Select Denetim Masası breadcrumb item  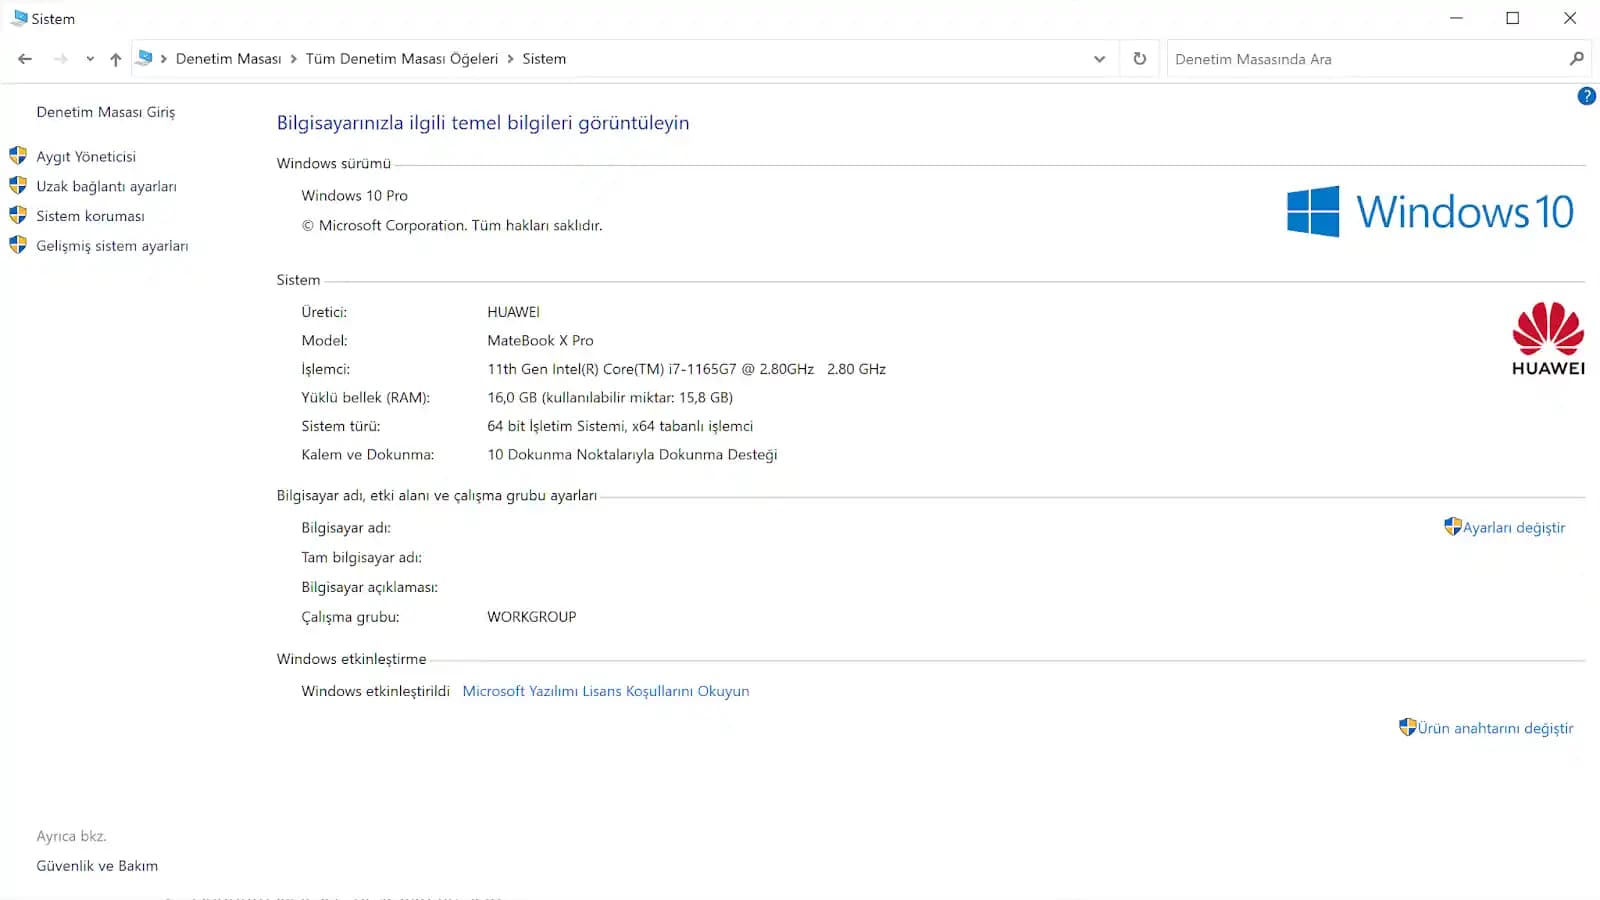(228, 59)
